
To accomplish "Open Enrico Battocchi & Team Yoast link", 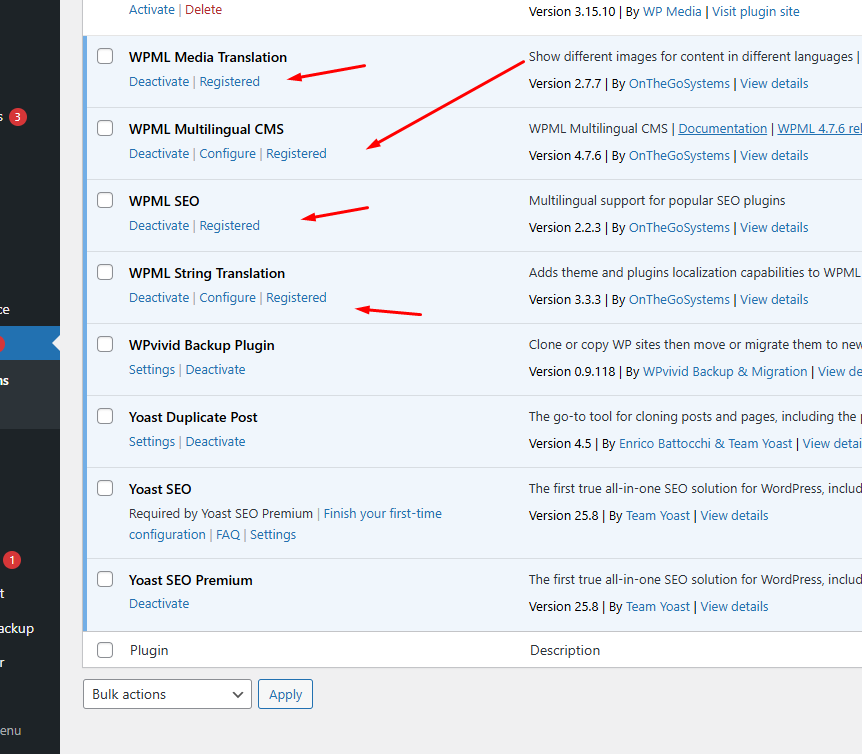I will pyautogui.click(x=705, y=443).
